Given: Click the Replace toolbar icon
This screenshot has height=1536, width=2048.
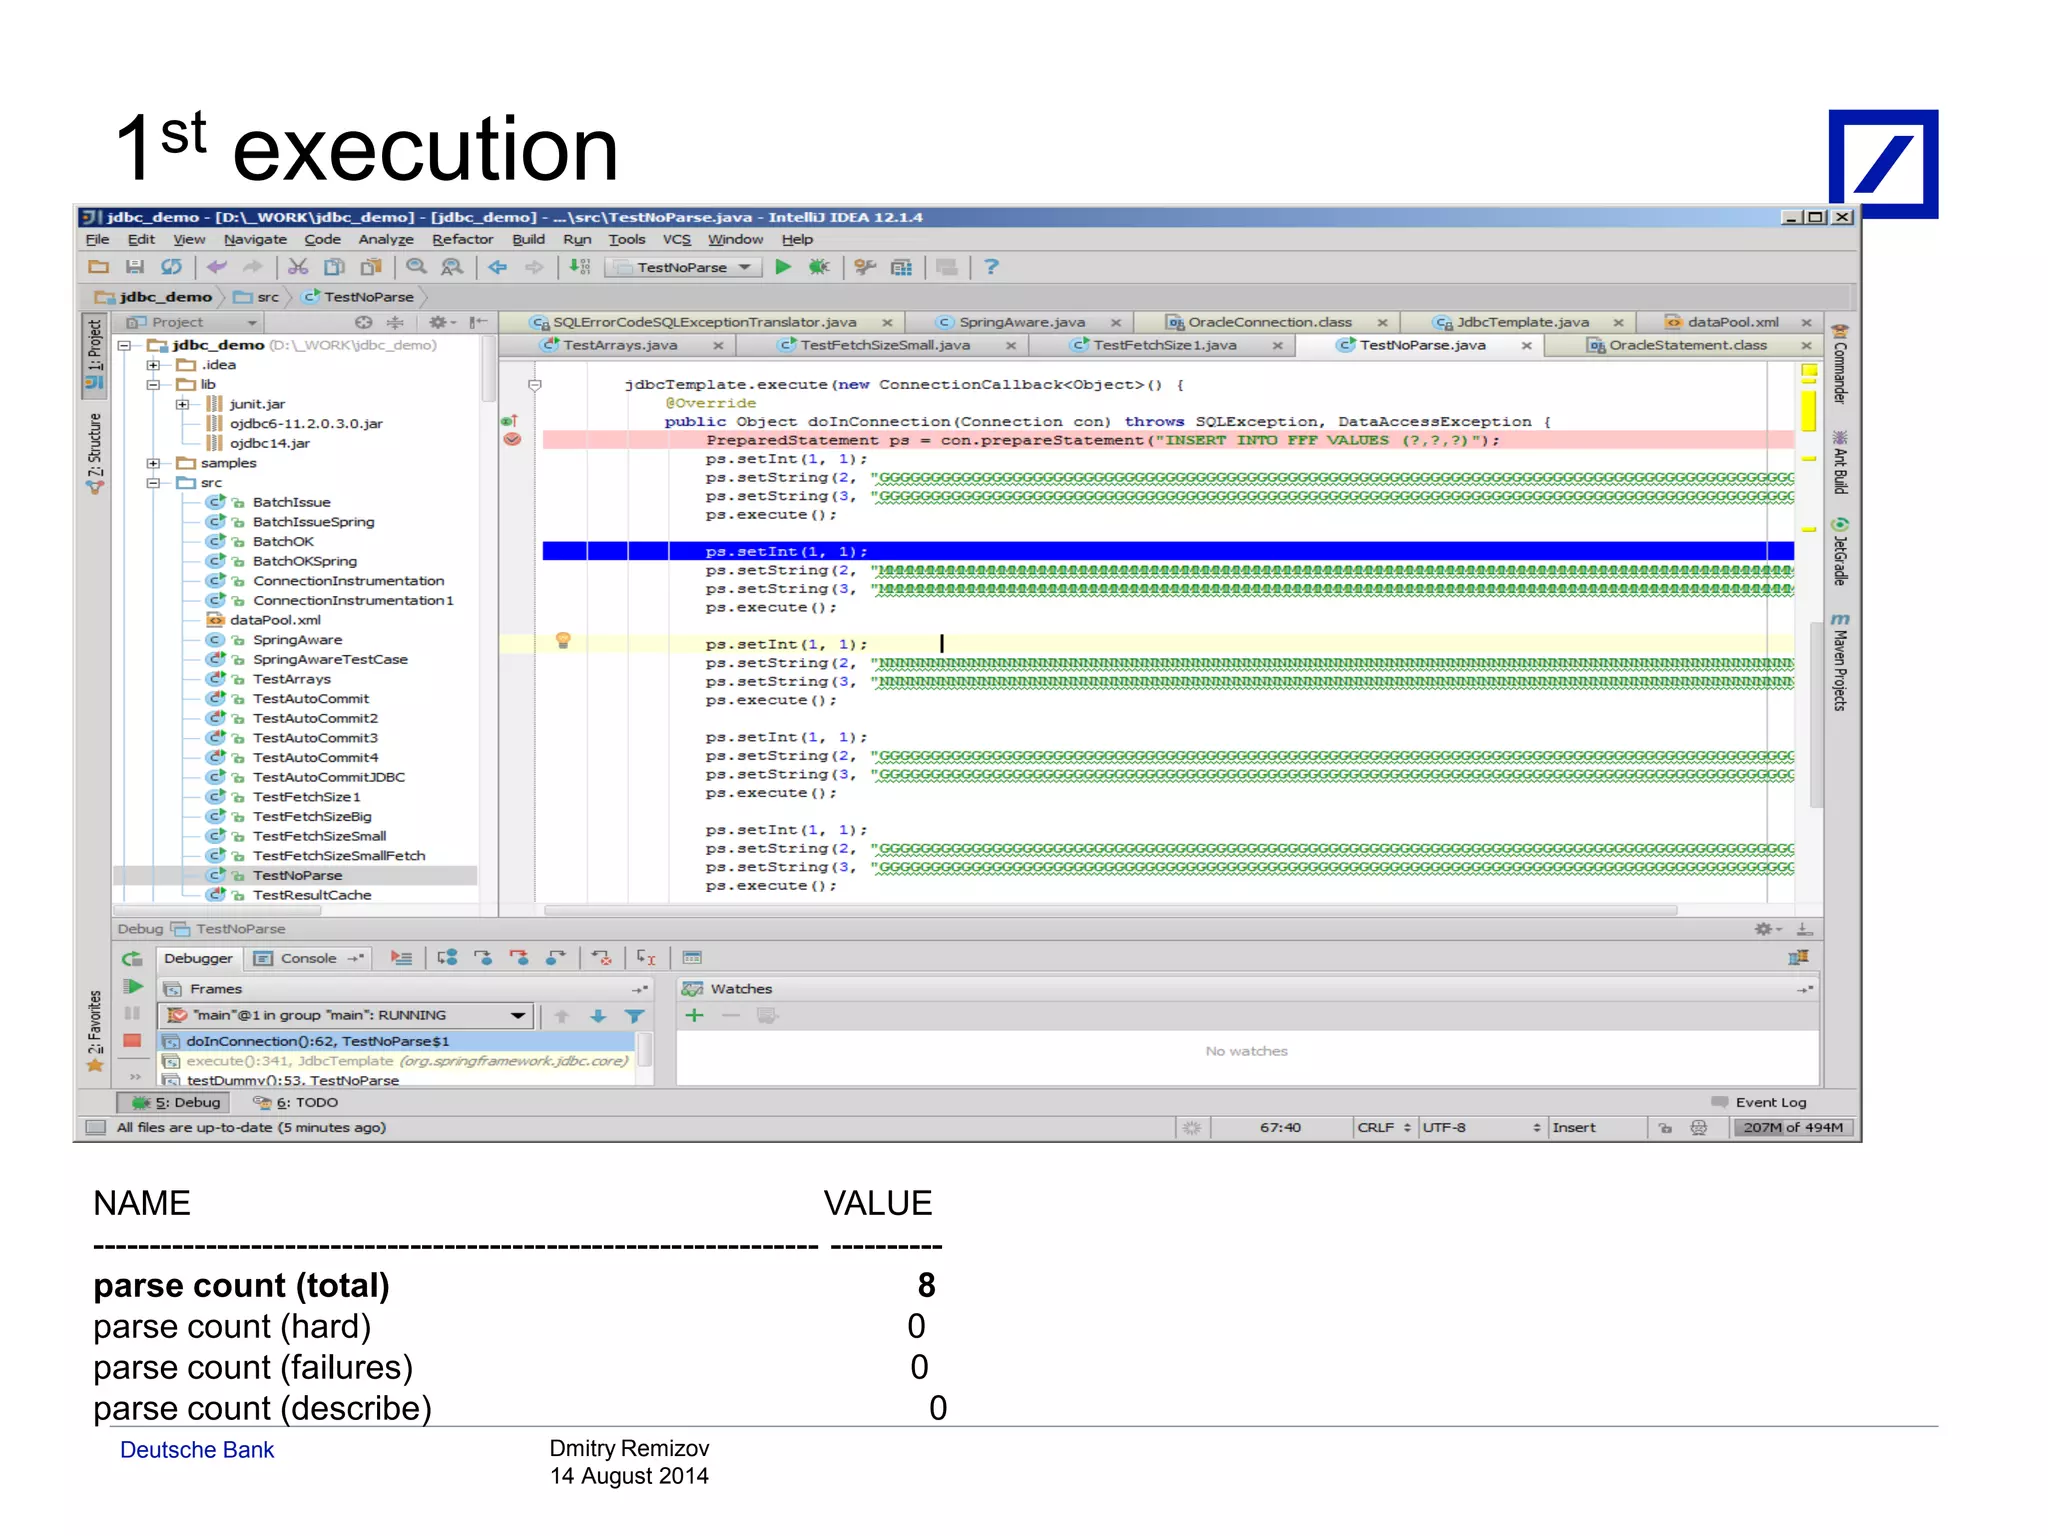Looking at the screenshot, I should 452,267.
